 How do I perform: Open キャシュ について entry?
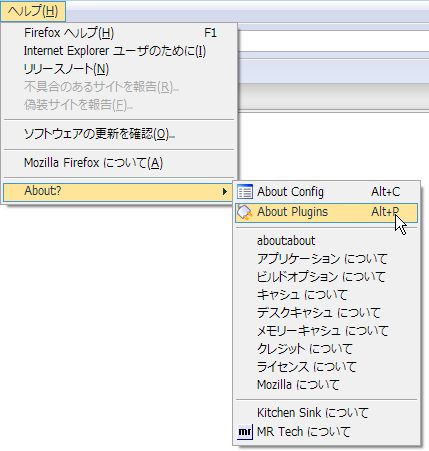(326, 295)
